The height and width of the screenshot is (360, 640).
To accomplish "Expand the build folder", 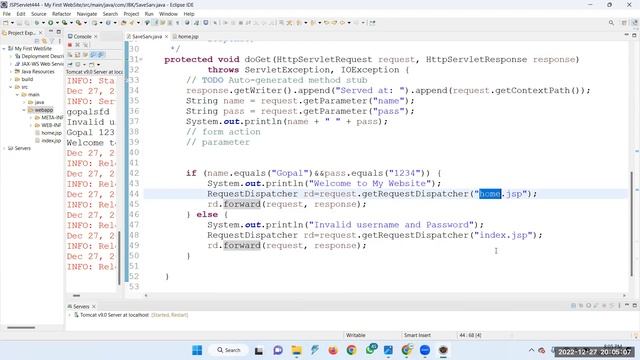I will [11, 79].
